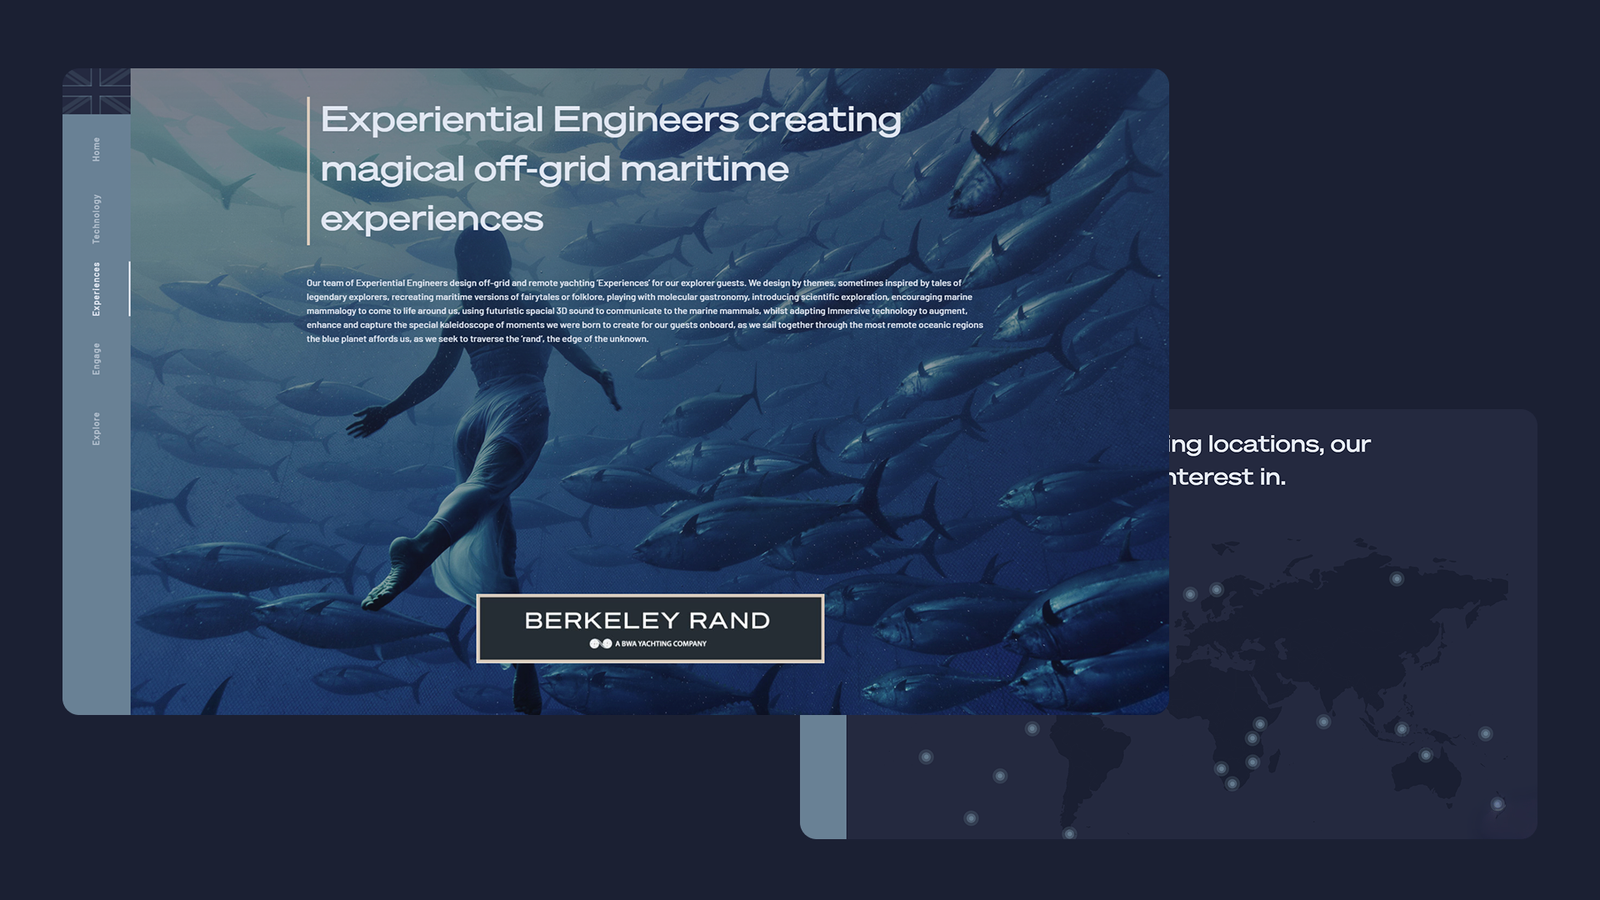Open the Engage sidebar section
The image size is (1600, 900).
point(96,358)
